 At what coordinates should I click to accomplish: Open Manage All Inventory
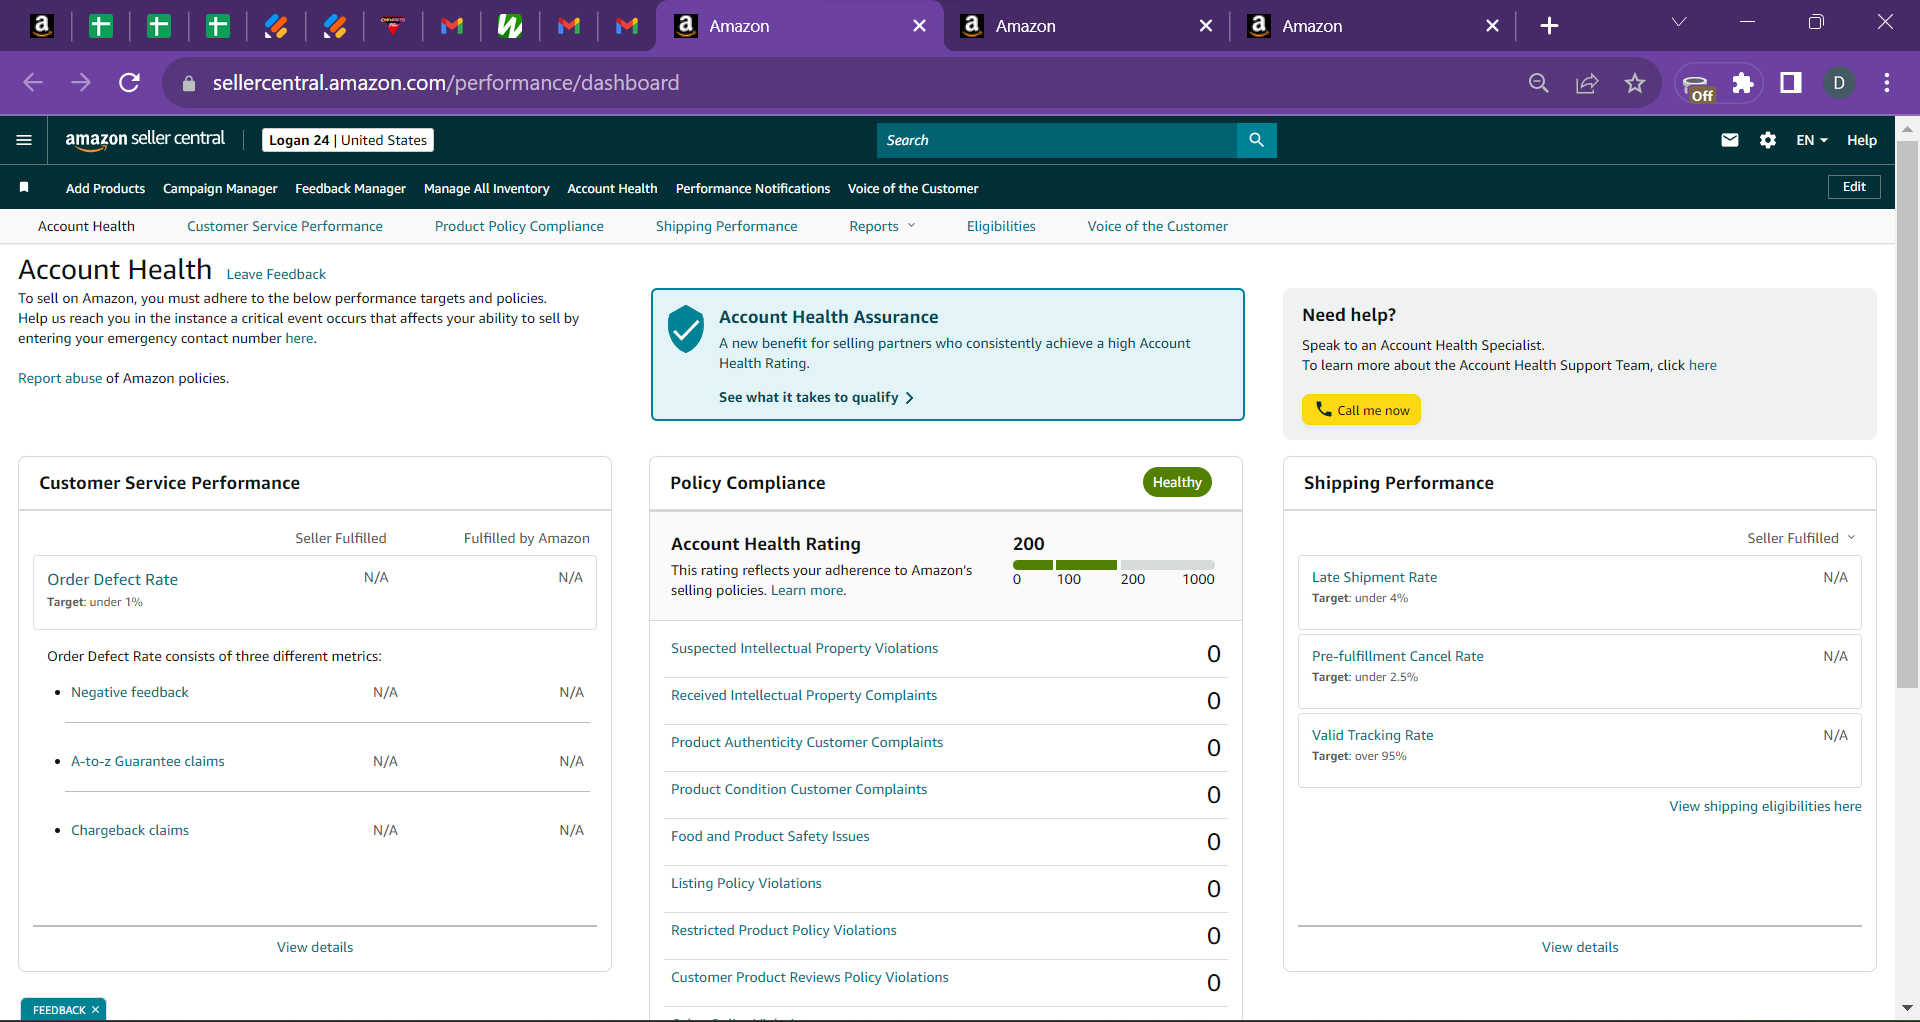(x=487, y=188)
